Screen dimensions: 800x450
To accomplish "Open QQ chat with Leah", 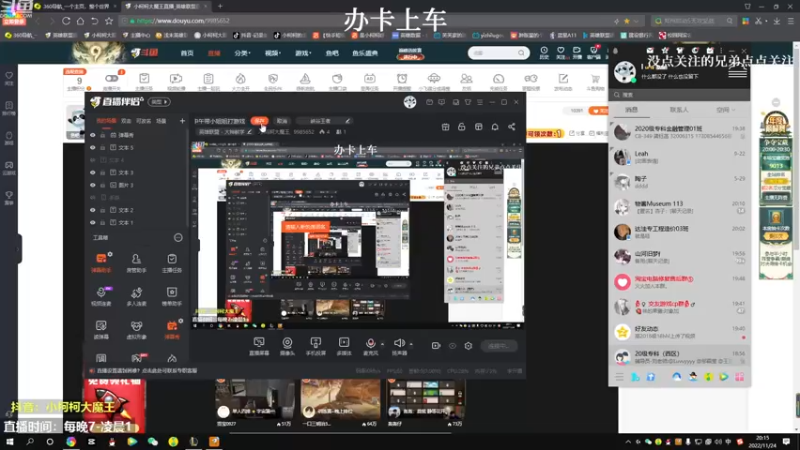I will coord(679,157).
